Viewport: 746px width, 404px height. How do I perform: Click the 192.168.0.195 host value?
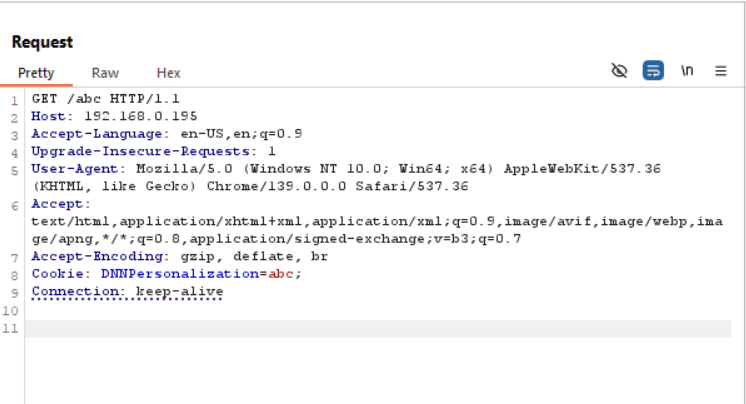pos(140,116)
